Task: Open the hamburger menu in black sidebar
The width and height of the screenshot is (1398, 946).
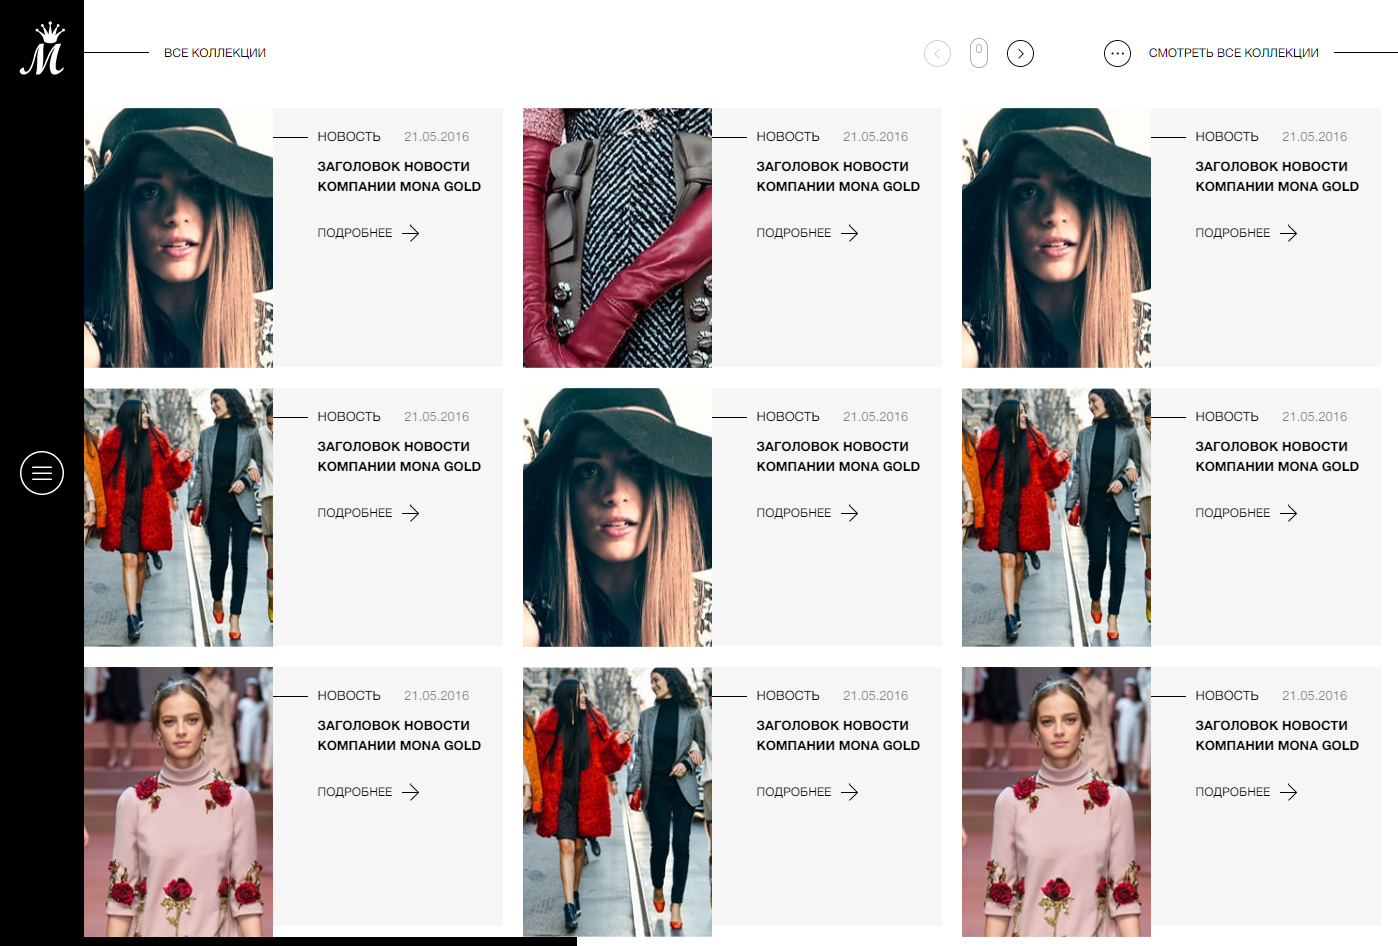Action: [42, 473]
